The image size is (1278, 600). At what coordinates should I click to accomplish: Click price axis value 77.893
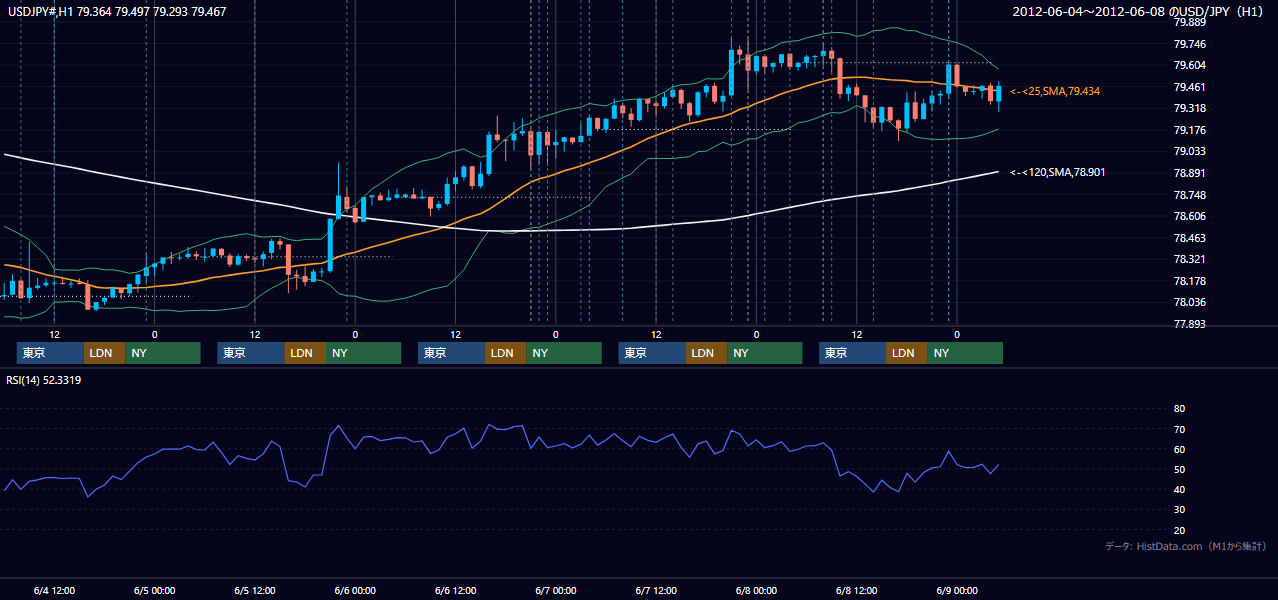tap(1188, 324)
